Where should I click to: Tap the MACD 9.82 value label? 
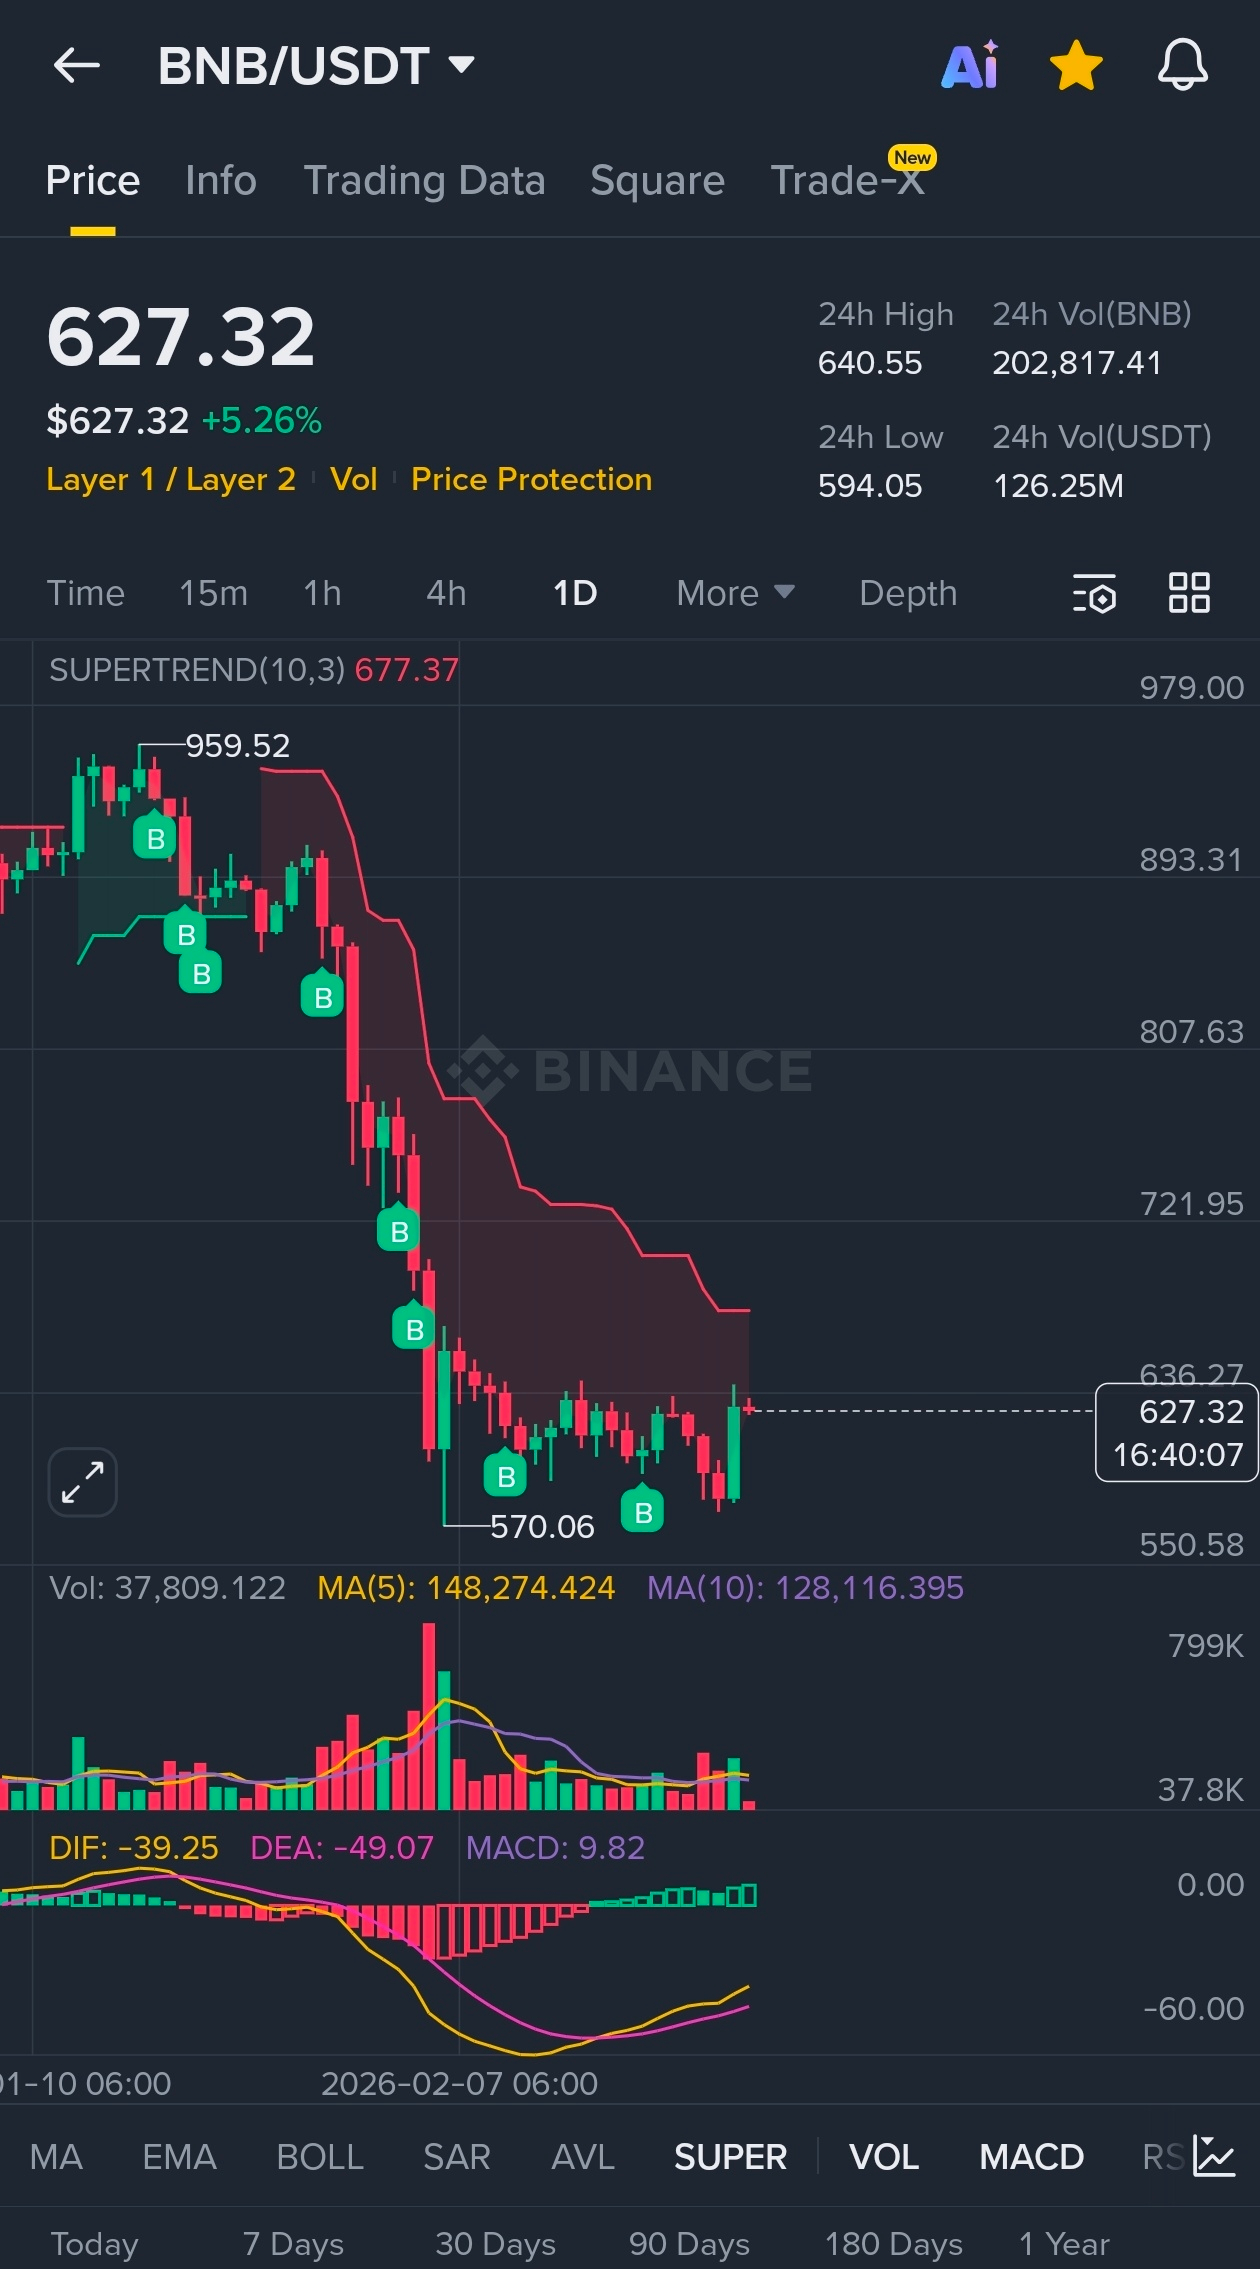click(555, 1848)
